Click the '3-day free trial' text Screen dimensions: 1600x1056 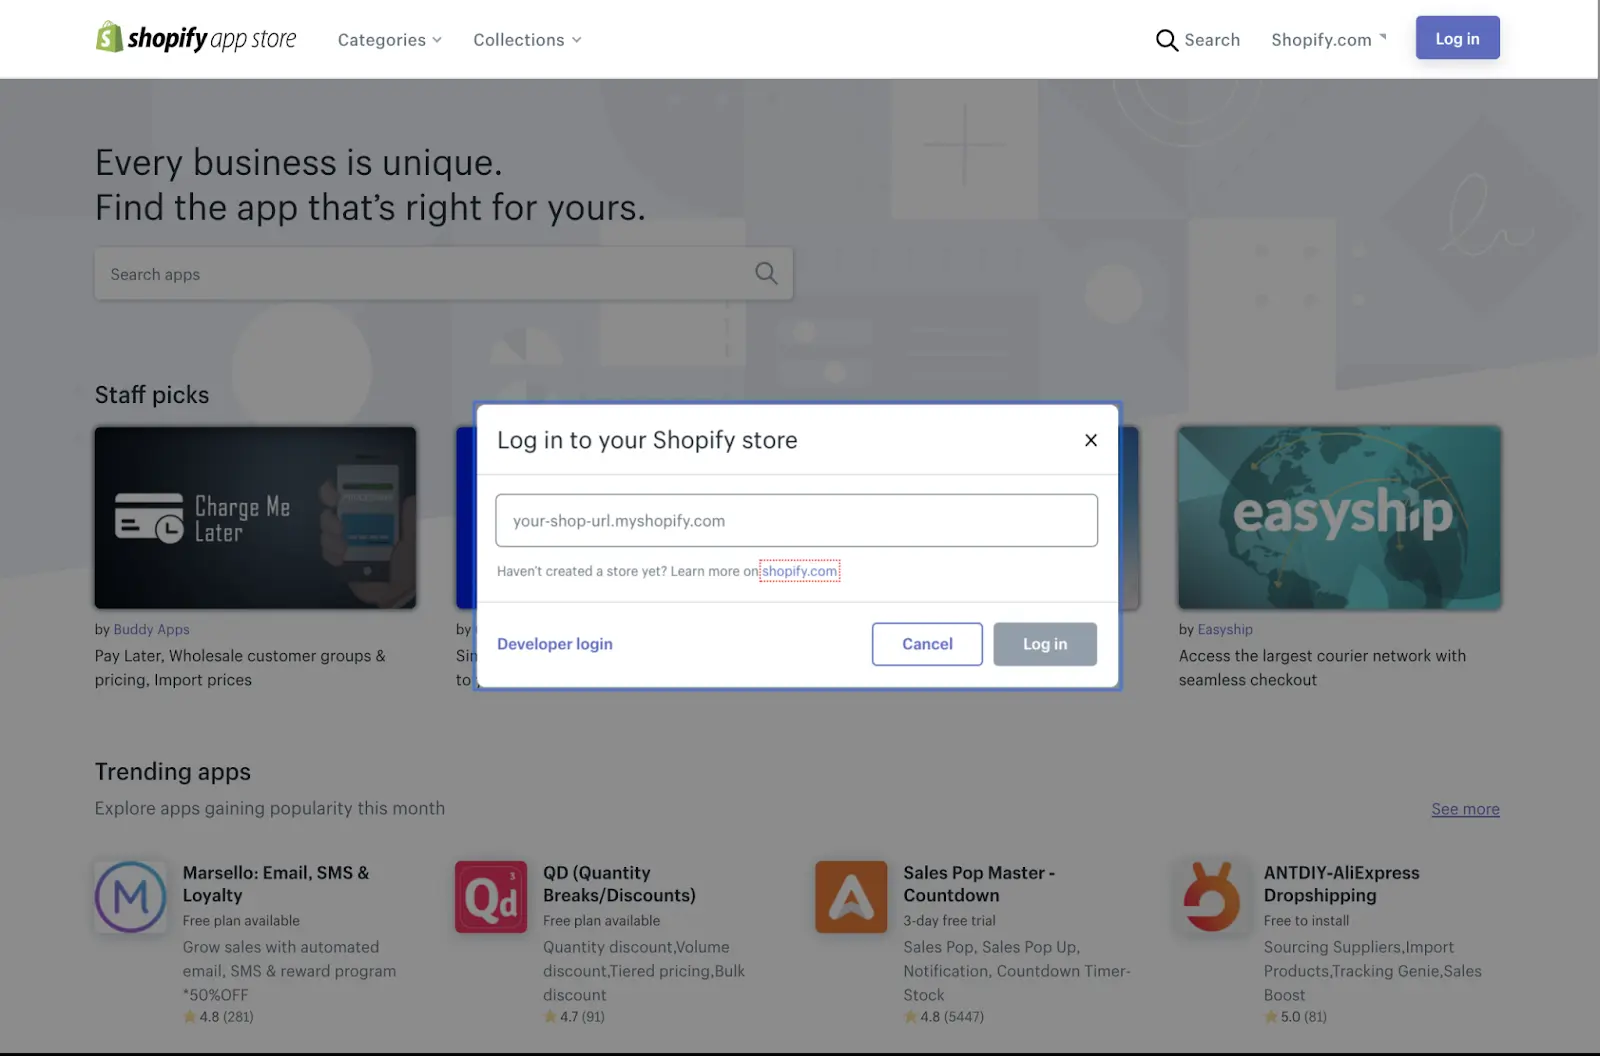[949, 921]
